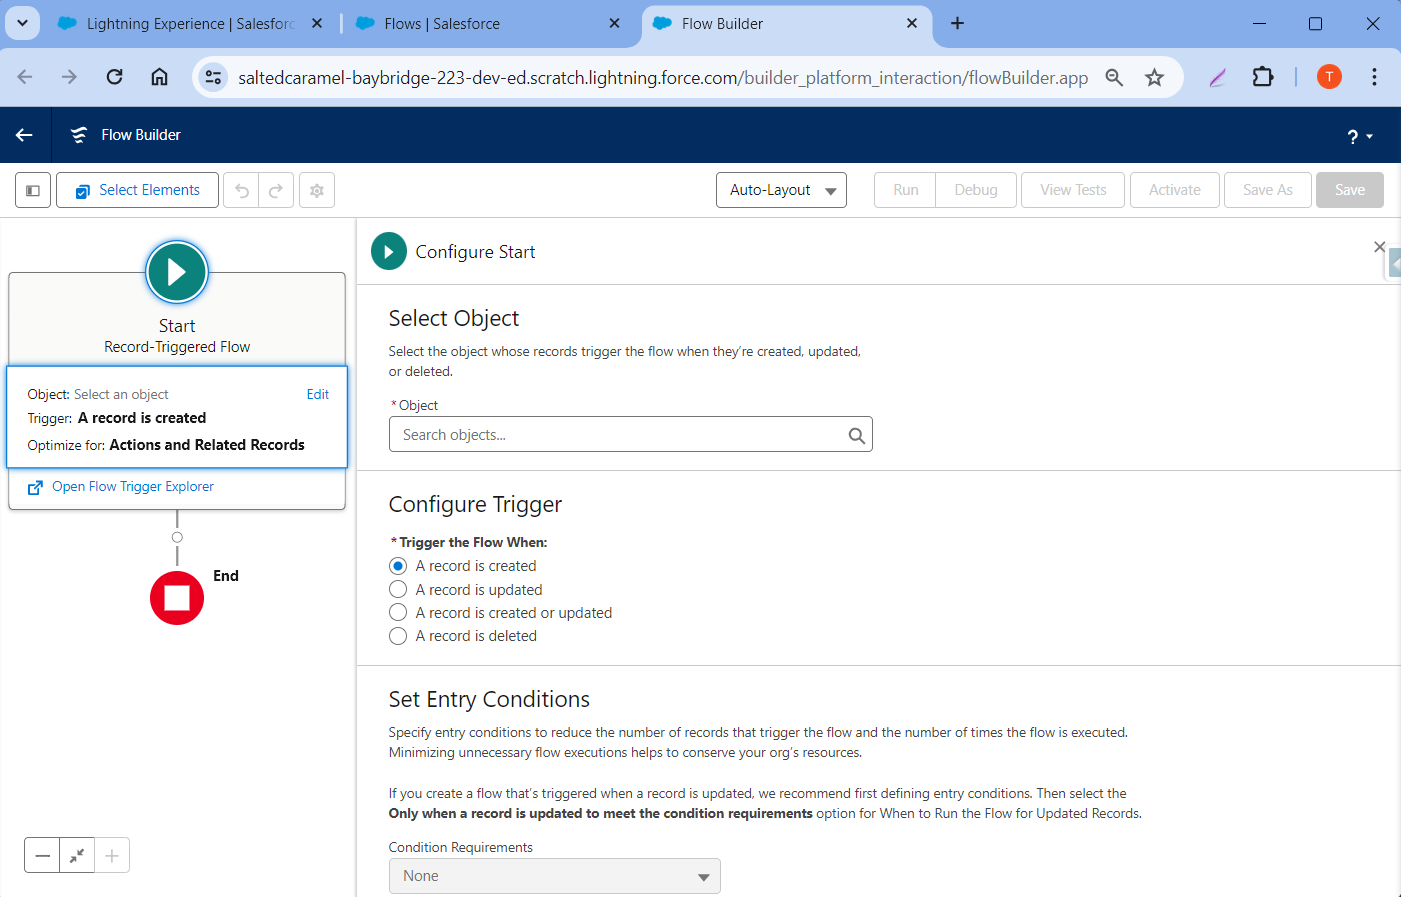Reload the page
Image resolution: width=1401 pixels, height=897 pixels.
(114, 77)
